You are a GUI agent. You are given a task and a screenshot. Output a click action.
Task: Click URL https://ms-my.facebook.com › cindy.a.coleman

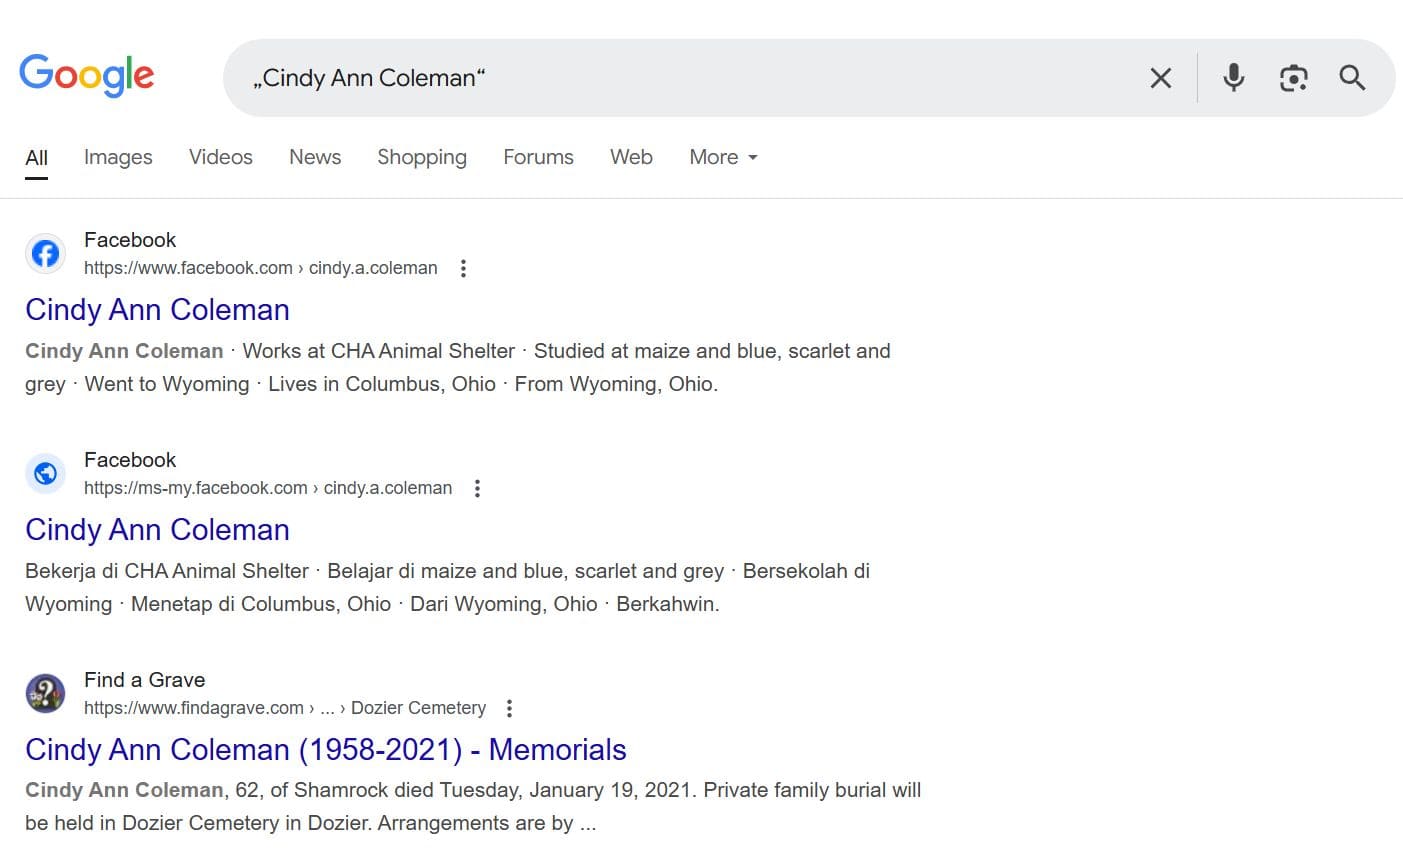268,488
